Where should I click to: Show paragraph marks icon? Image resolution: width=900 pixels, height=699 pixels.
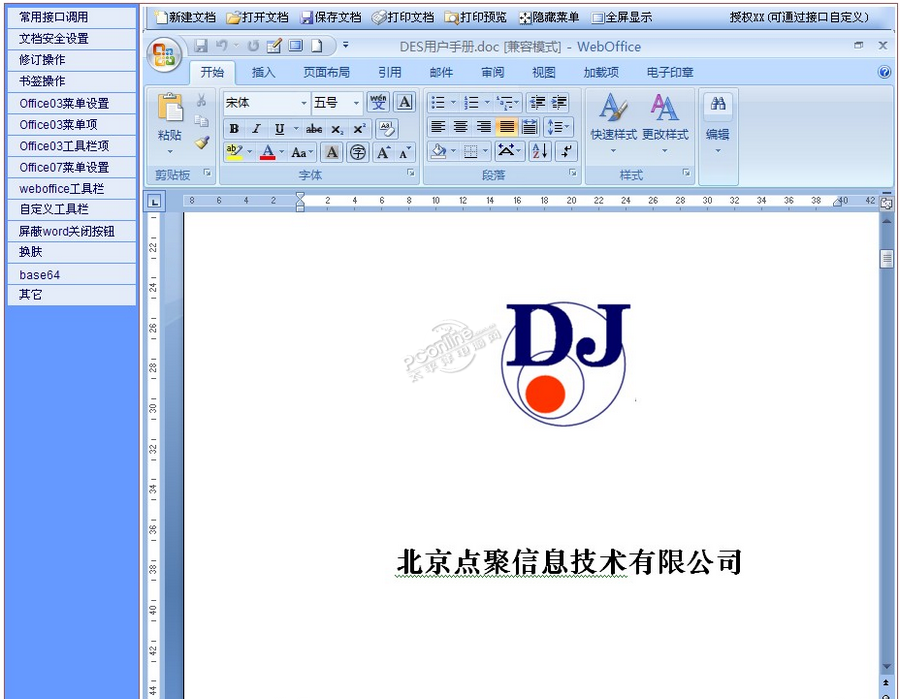[x=566, y=152]
